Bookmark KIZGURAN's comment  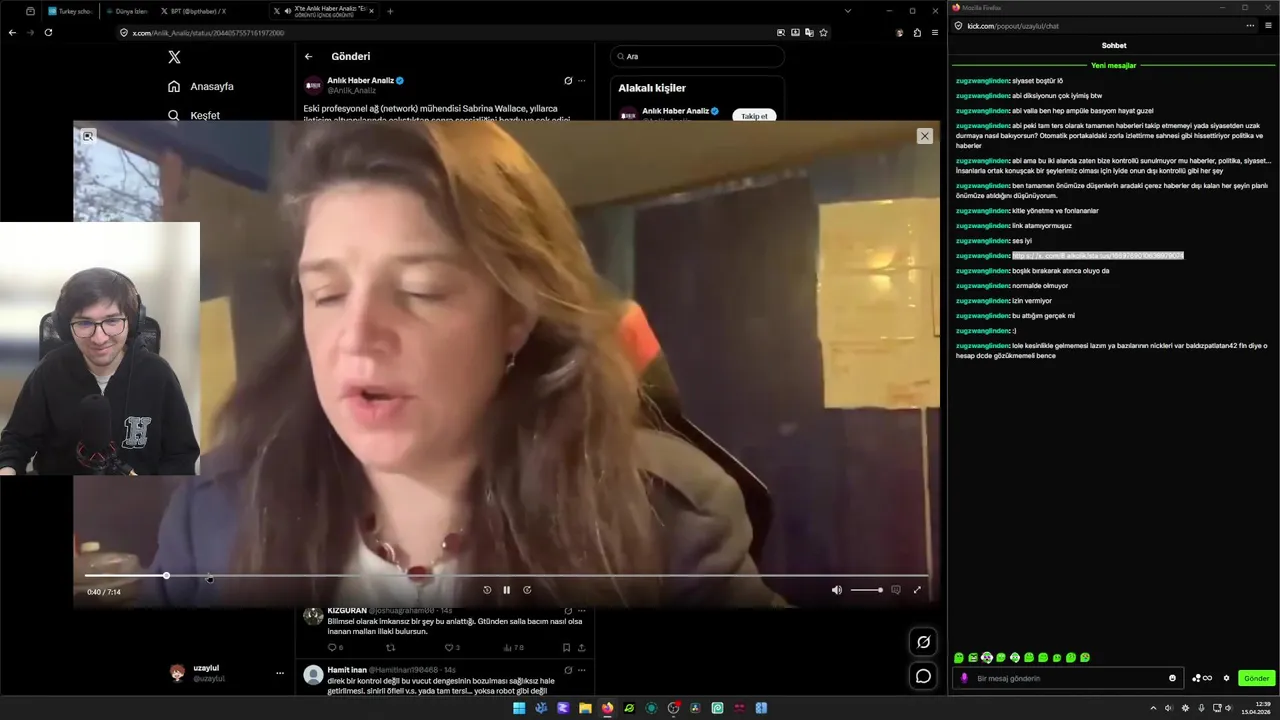(566, 647)
